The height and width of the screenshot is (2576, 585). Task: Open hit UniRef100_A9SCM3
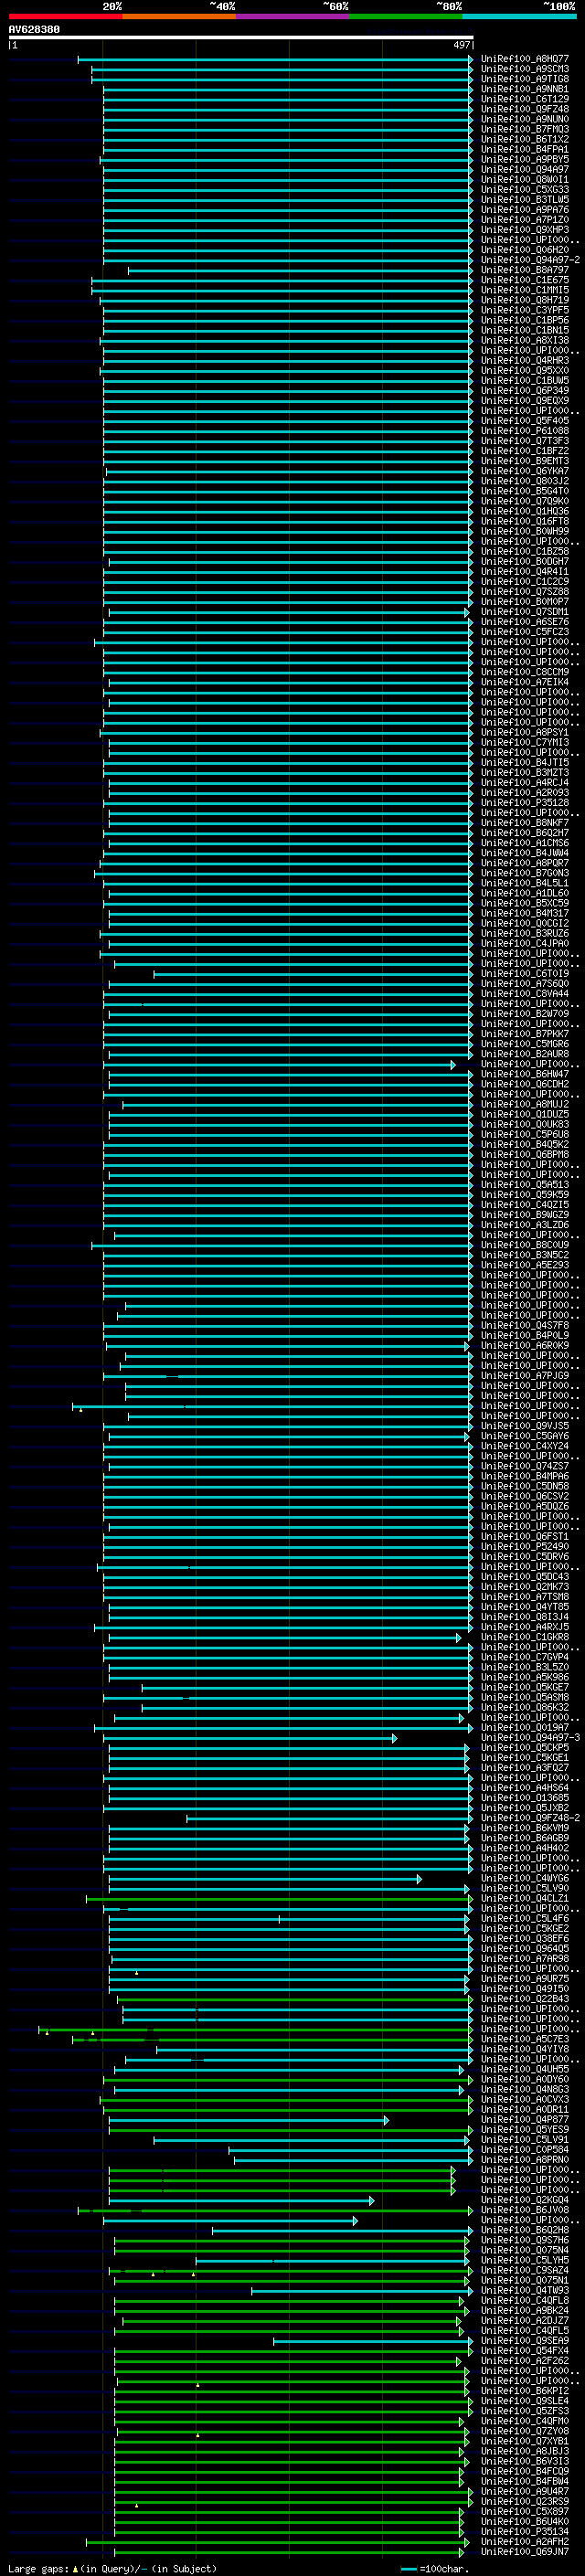[525, 69]
